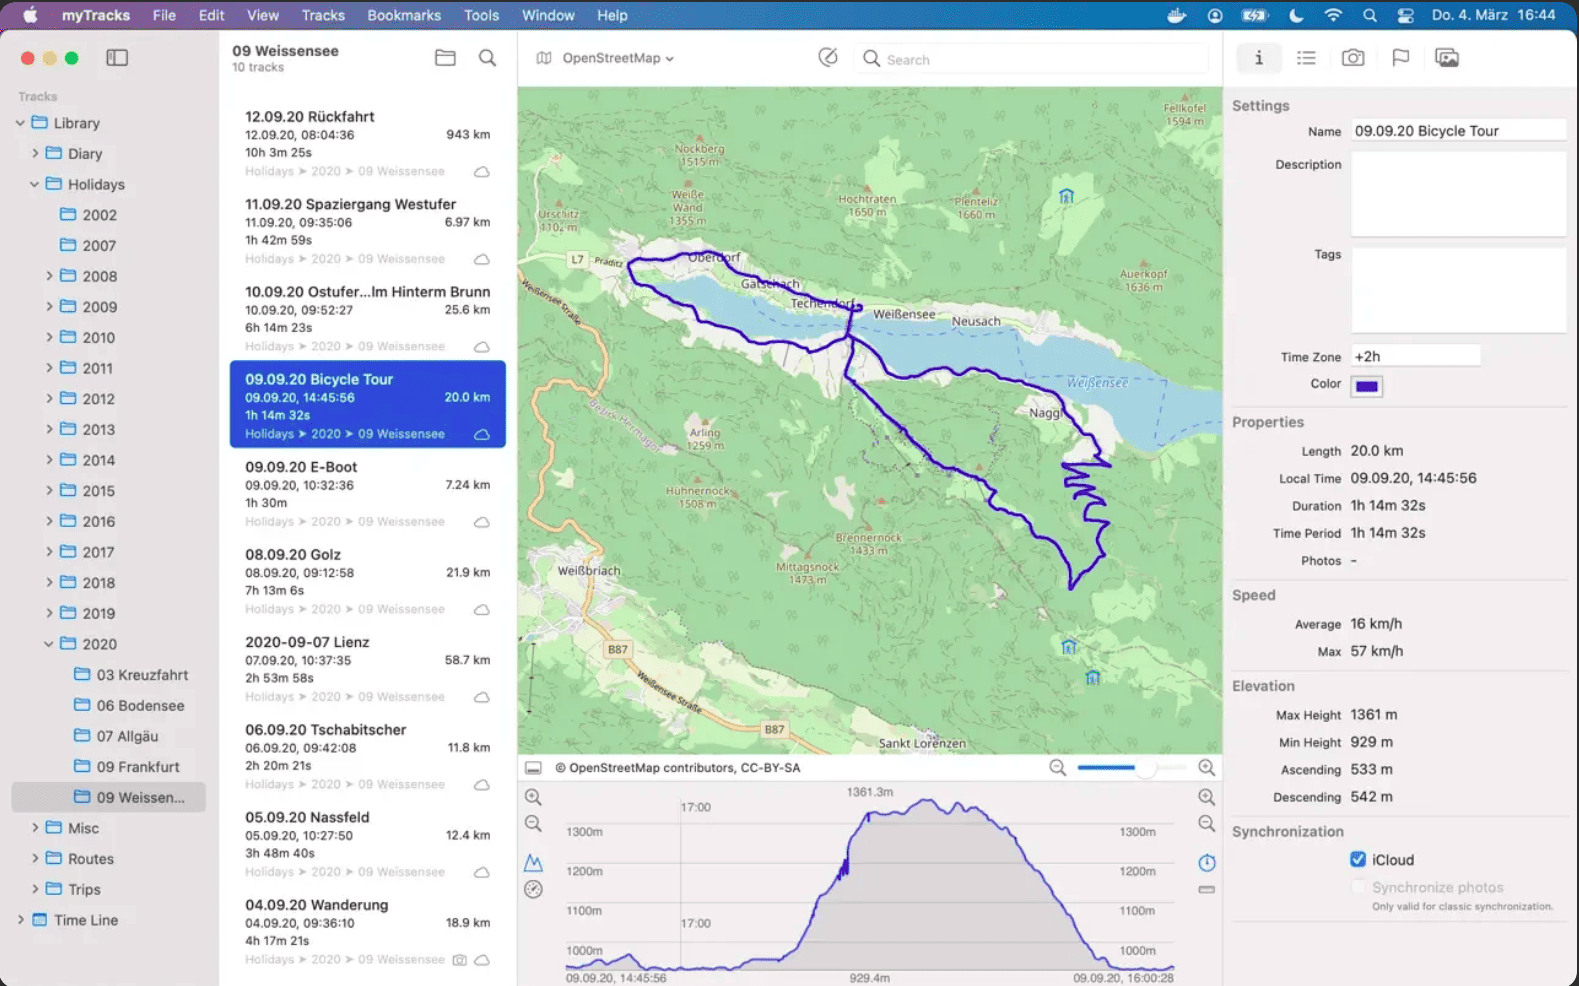The width and height of the screenshot is (1579, 986).
Task: Open the File menu
Action: (164, 15)
